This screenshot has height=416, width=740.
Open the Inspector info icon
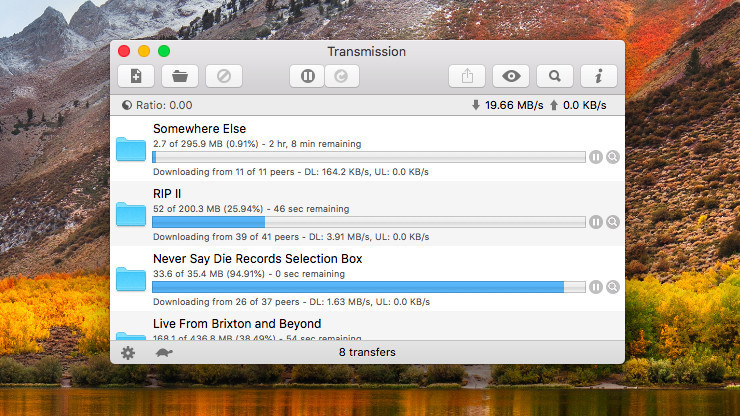(598, 76)
